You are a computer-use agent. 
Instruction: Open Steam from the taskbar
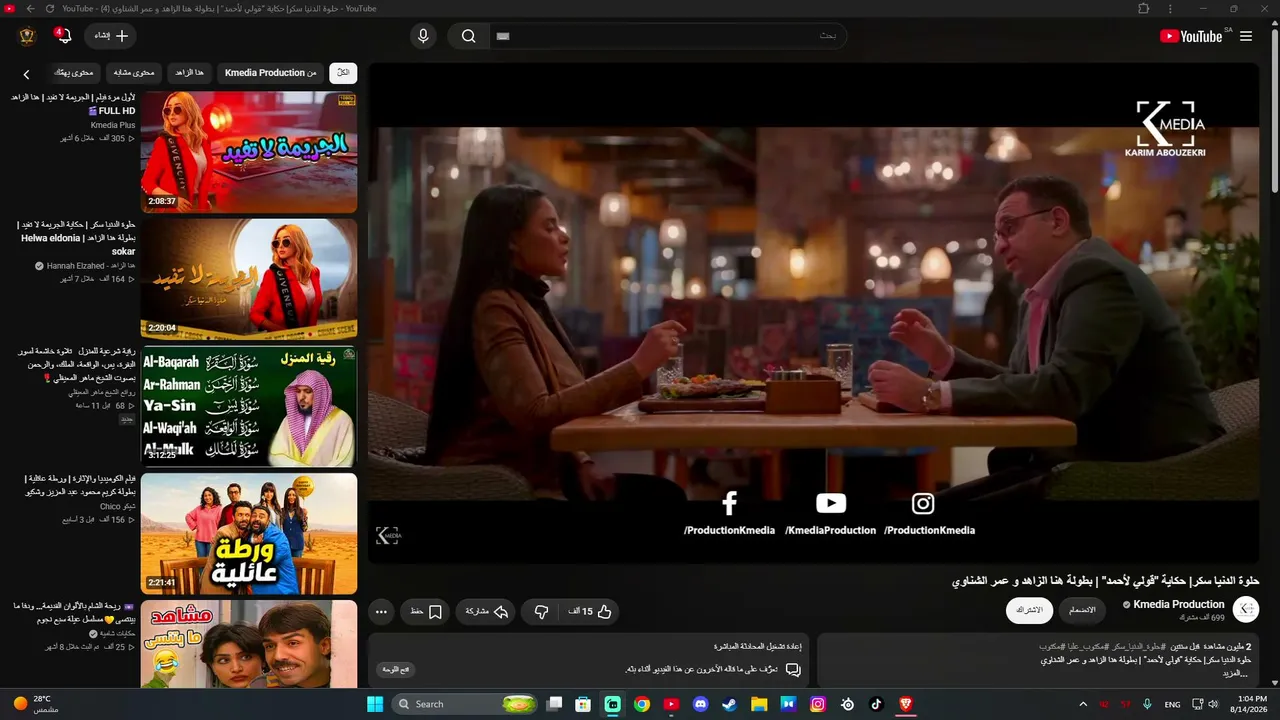tap(730, 704)
